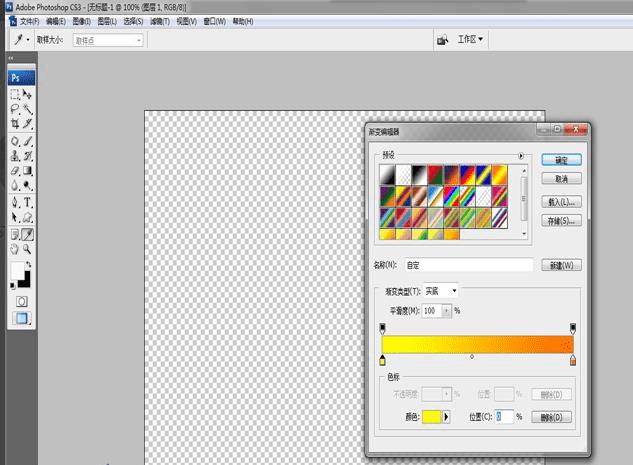
Task: Click the 确定 button in gradient editor
Action: [561, 160]
